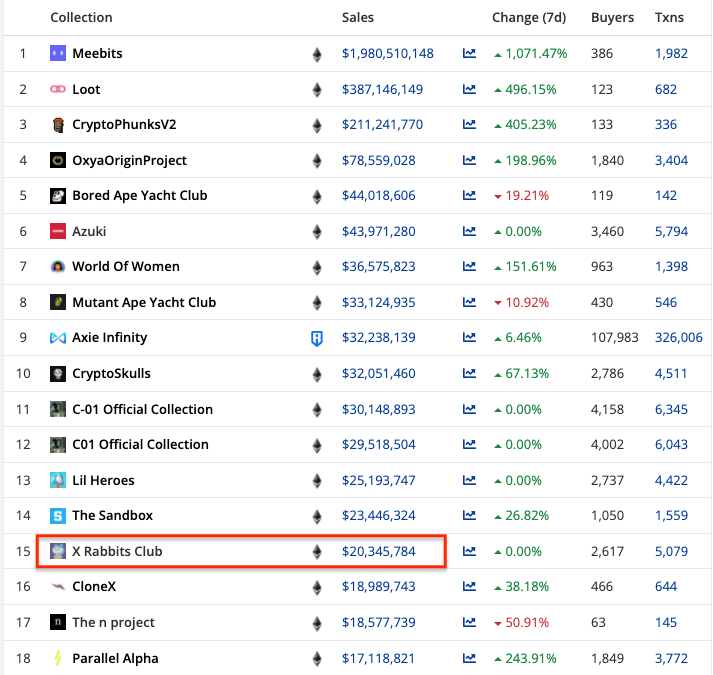Open the X Rabbits Club collection link
This screenshot has width=713, height=675.
click(x=117, y=551)
